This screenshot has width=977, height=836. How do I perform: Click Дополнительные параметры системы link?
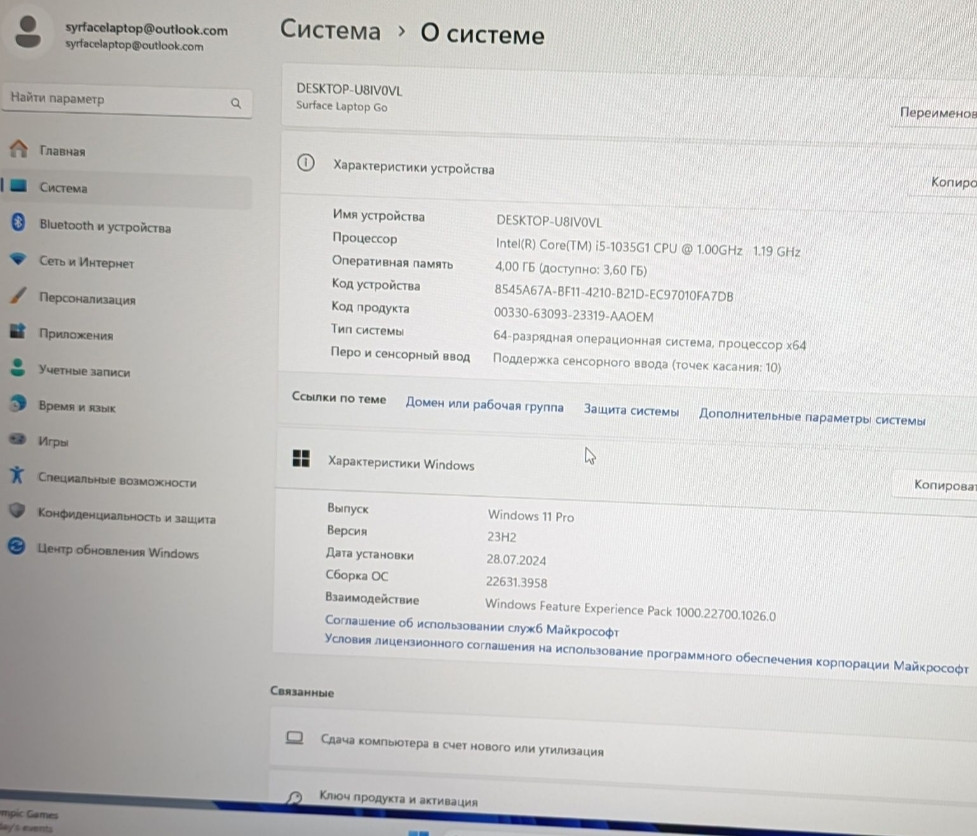click(x=812, y=419)
